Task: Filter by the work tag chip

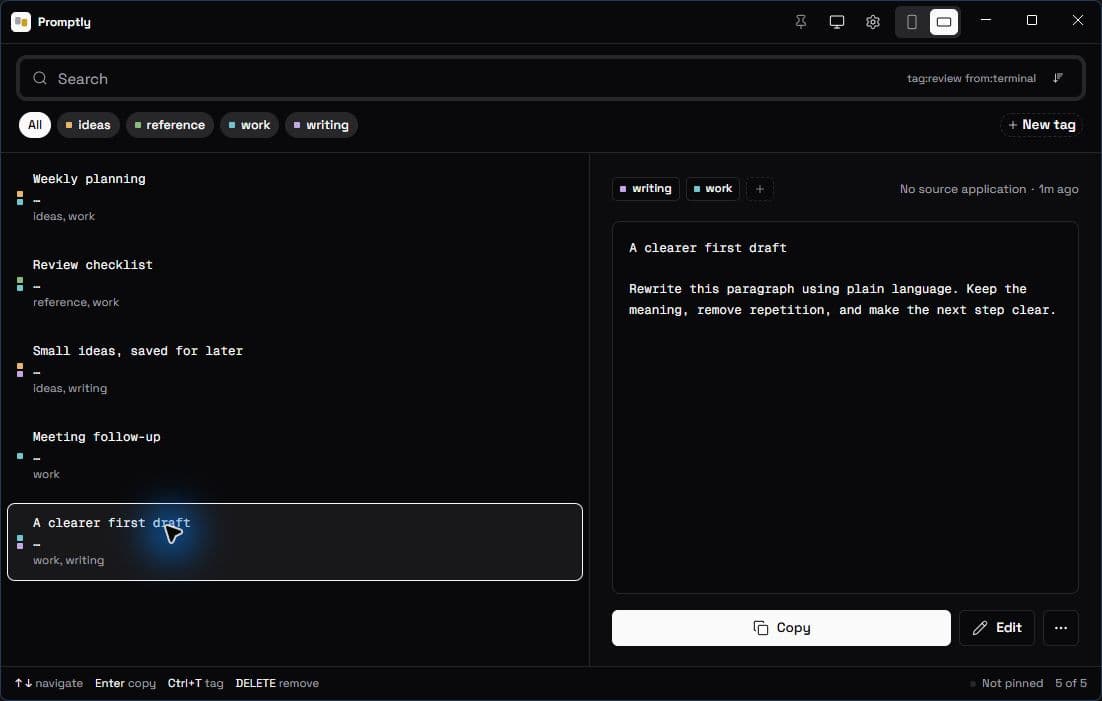Action: coord(249,124)
